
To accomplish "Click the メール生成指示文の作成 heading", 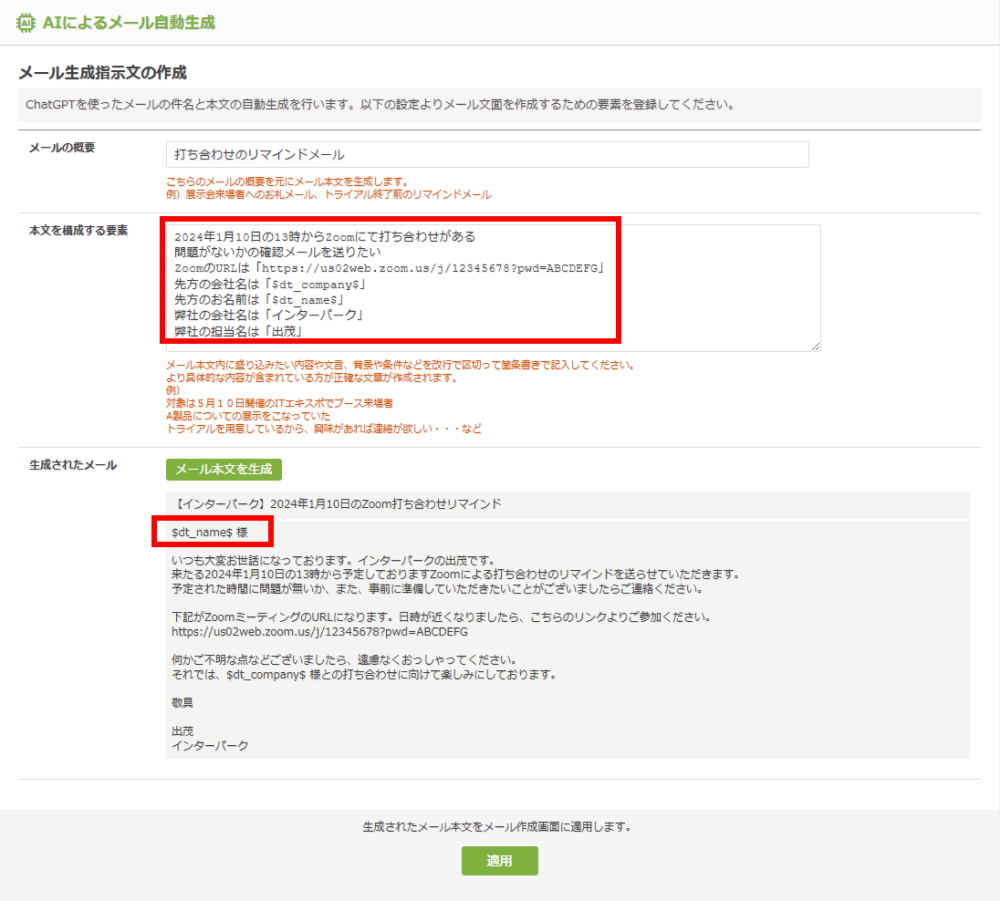I will (103, 73).
